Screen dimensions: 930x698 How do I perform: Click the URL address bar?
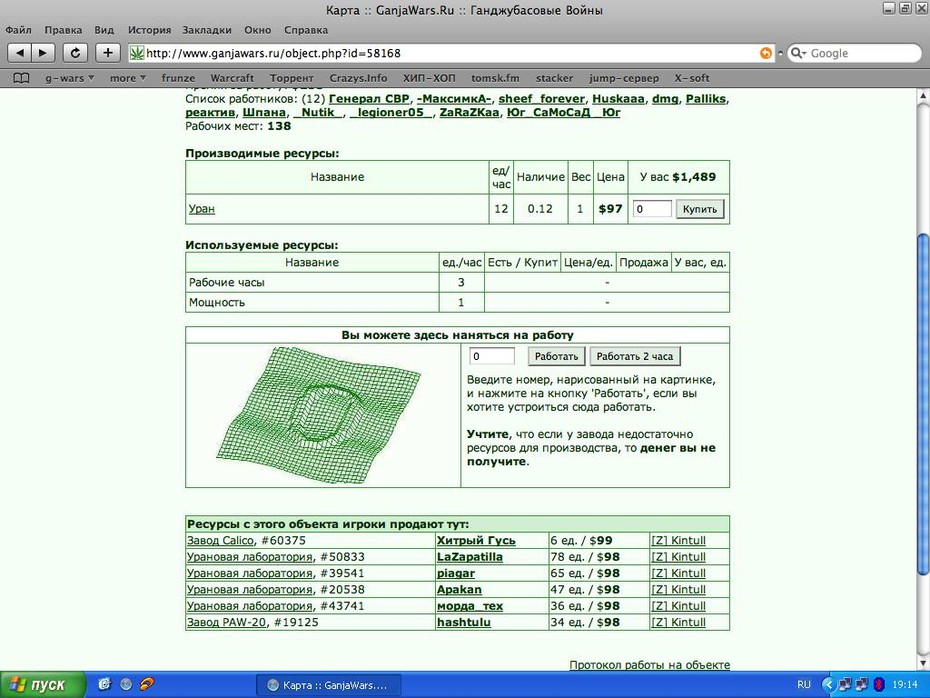(451, 53)
